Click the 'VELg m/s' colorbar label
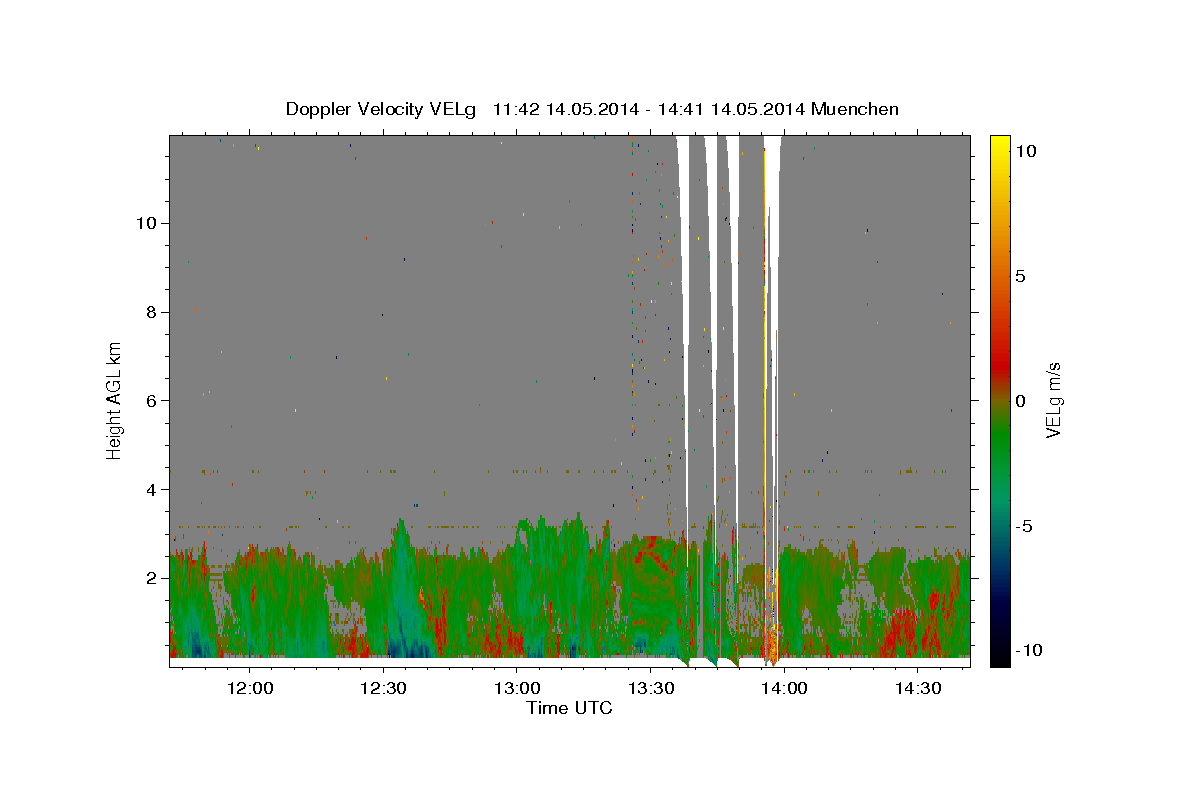Image resolution: width=1200 pixels, height=800 pixels. [1053, 401]
